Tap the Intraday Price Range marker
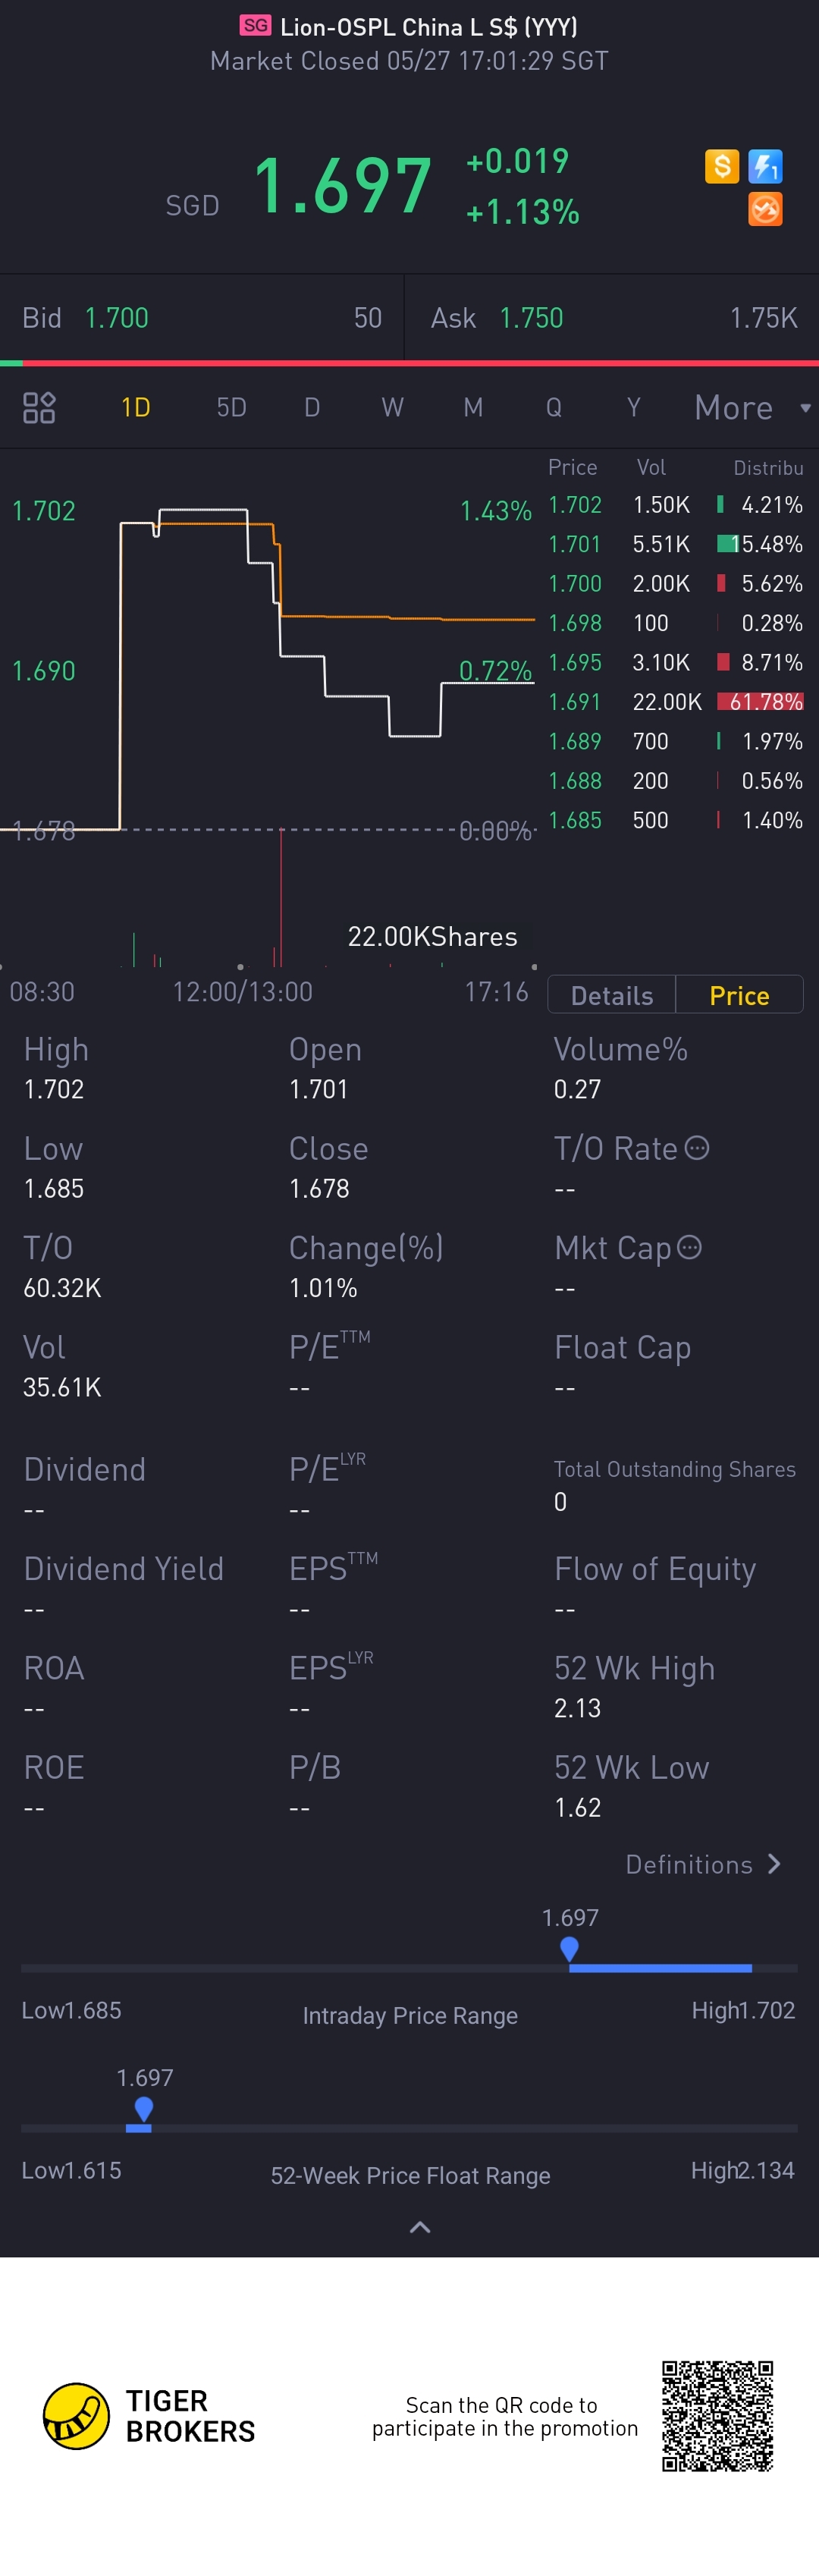This screenshot has width=819, height=2576. (569, 1948)
